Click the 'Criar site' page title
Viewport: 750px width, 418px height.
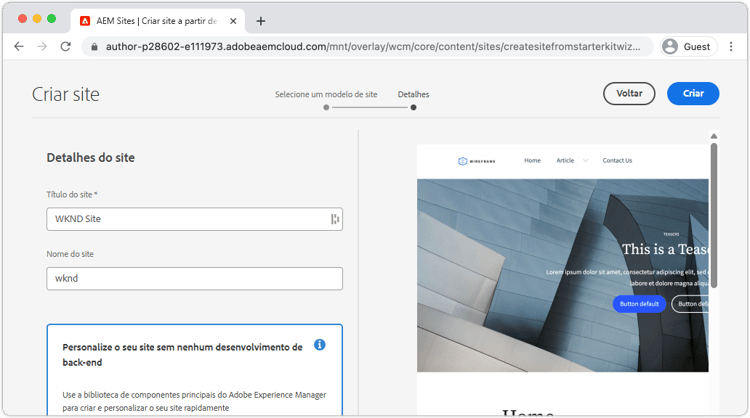(66, 94)
